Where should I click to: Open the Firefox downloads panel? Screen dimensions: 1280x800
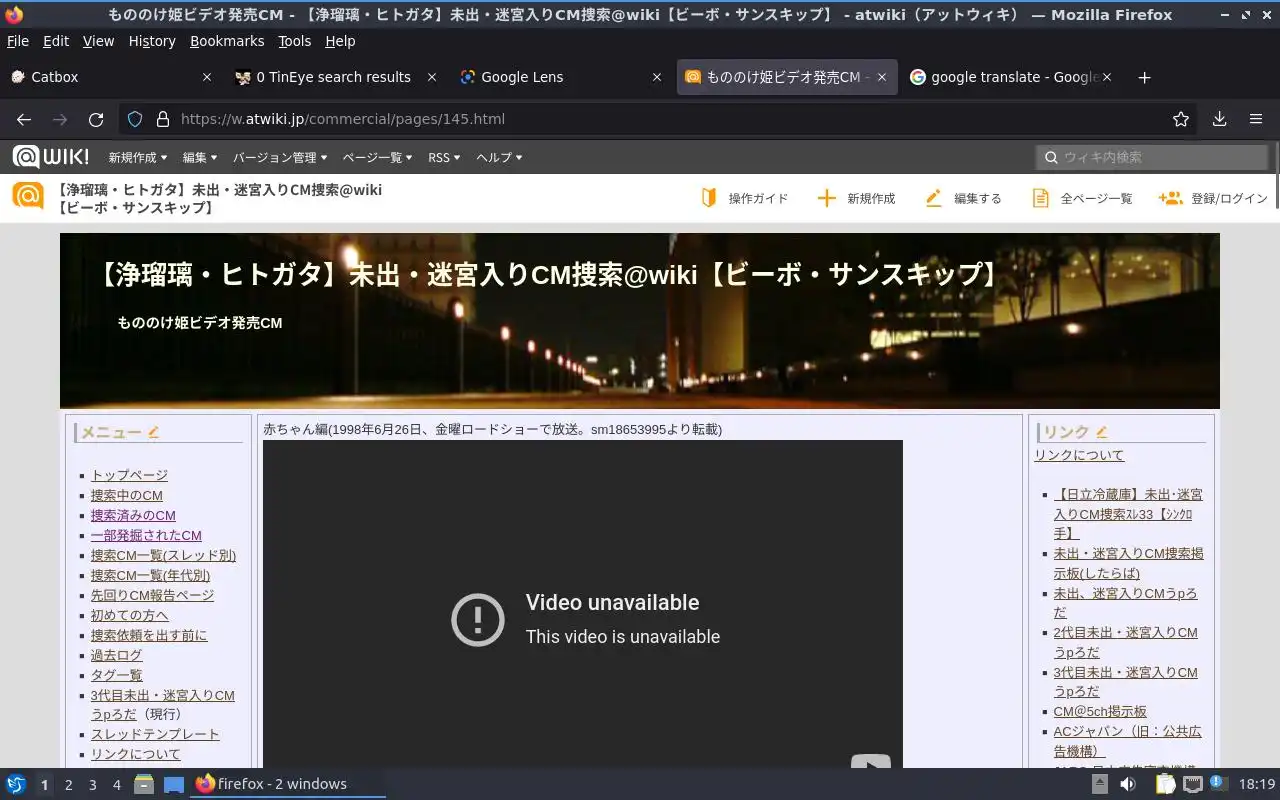coord(1219,119)
